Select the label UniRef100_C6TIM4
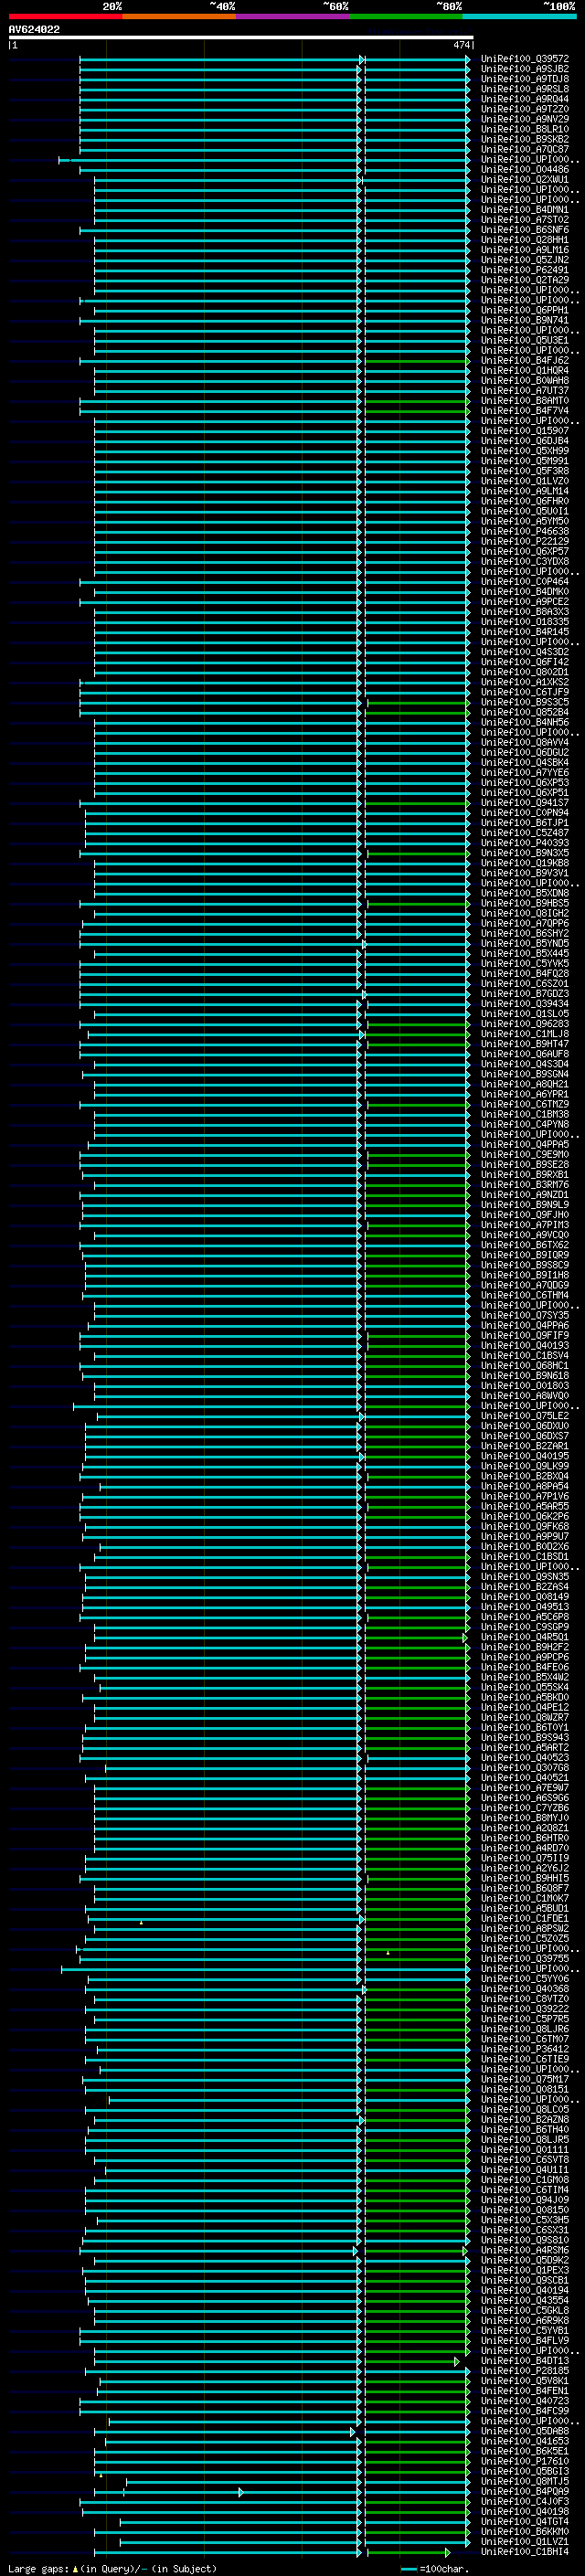 tap(525, 2189)
